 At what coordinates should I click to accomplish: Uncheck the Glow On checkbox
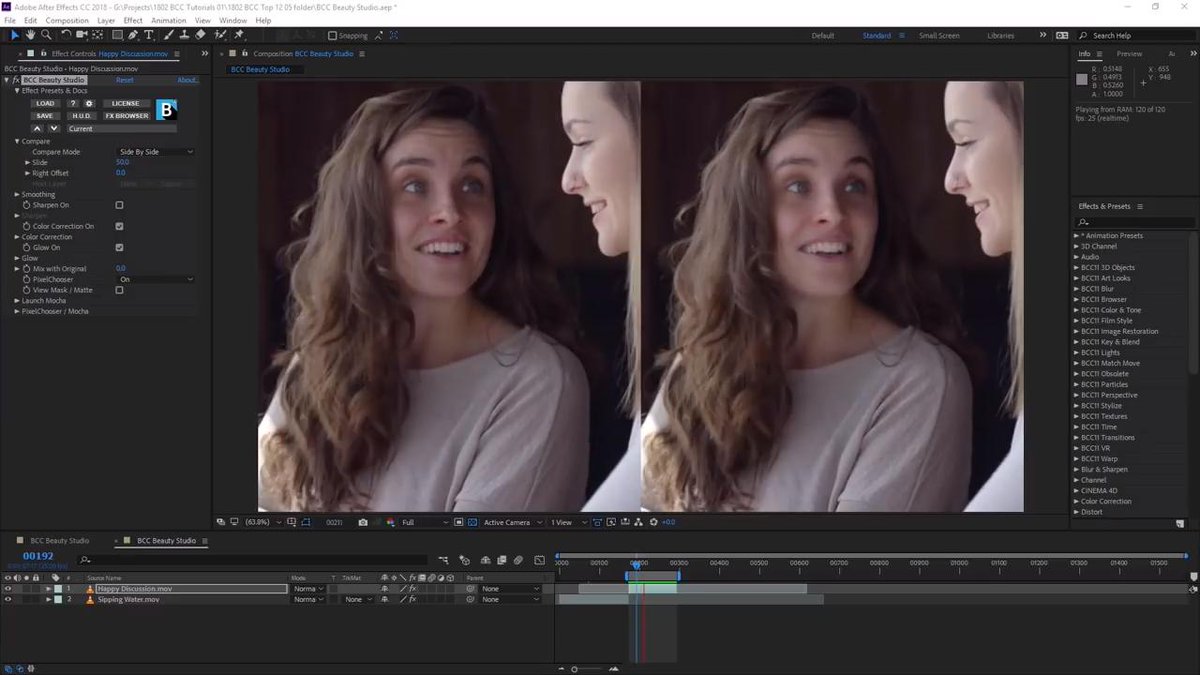[119, 246]
